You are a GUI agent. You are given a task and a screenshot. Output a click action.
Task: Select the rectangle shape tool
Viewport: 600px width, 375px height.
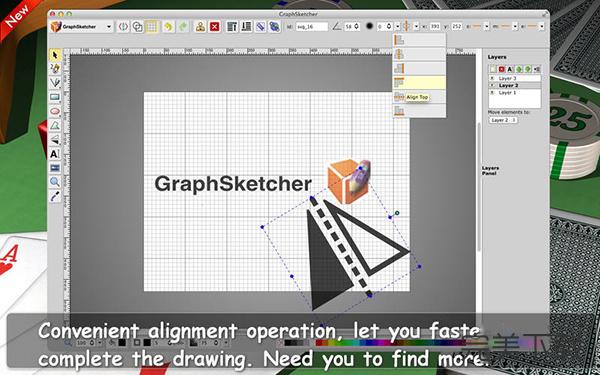[x=55, y=97]
